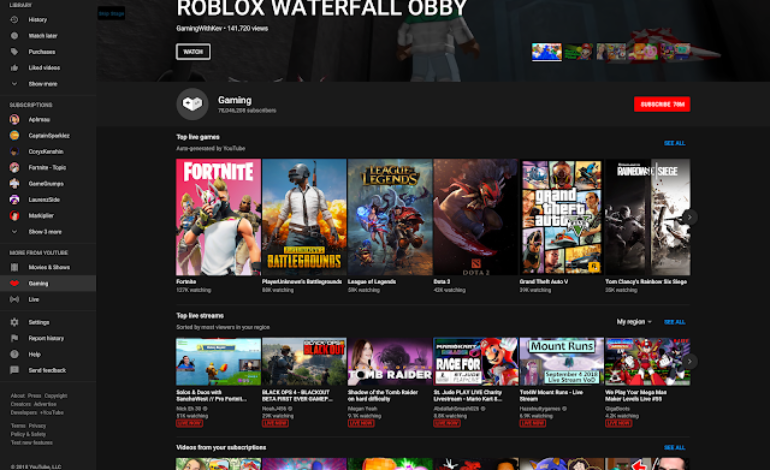Viewport: 770px width, 470px height.
Task: Click the red Subscribe button
Action: coord(661,104)
